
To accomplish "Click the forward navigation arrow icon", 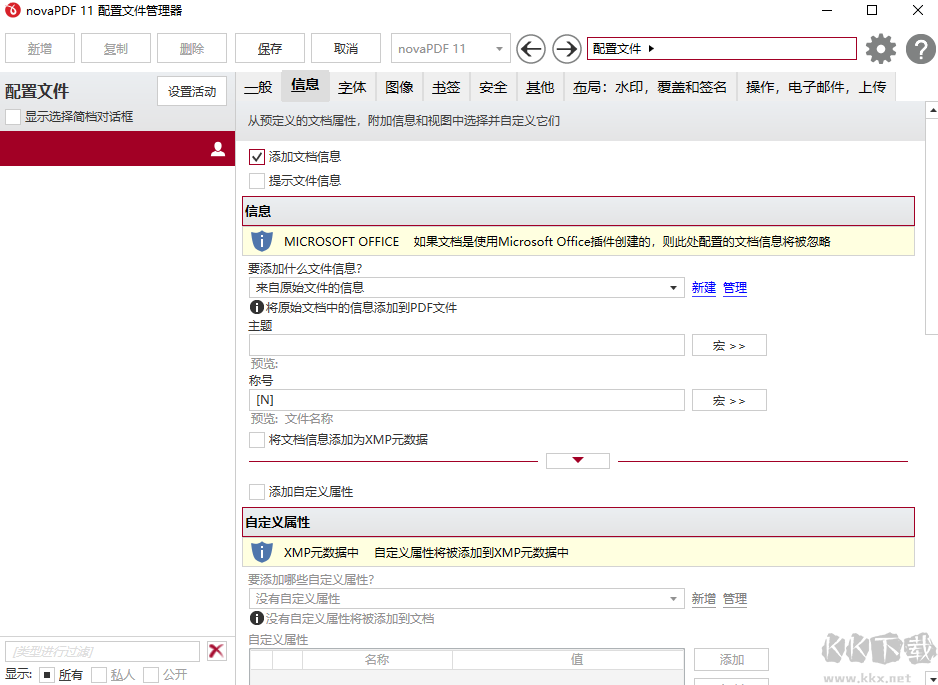I will [x=567, y=48].
